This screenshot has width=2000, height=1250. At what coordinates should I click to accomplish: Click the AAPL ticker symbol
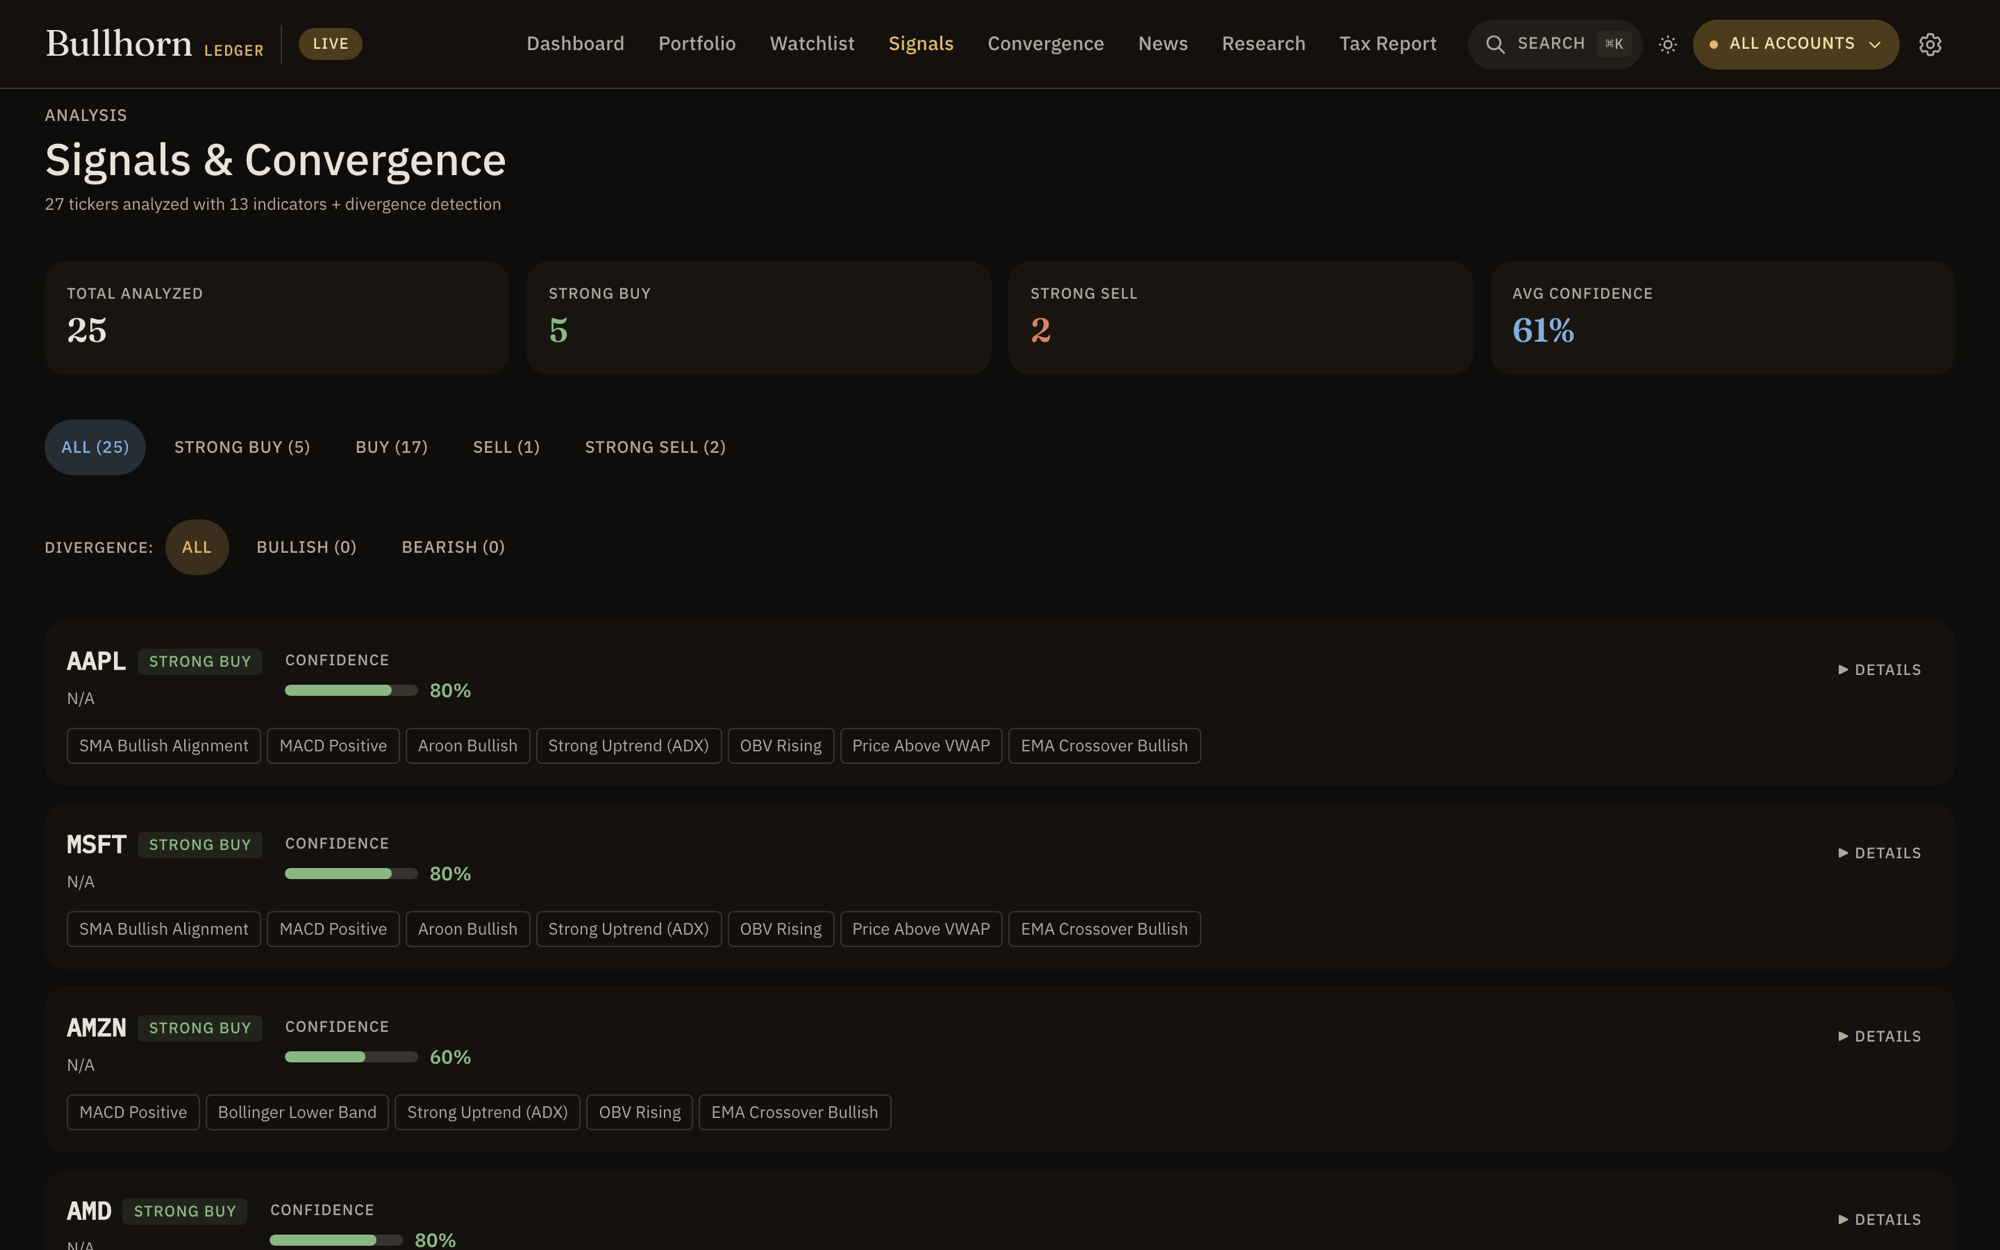pos(96,661)
